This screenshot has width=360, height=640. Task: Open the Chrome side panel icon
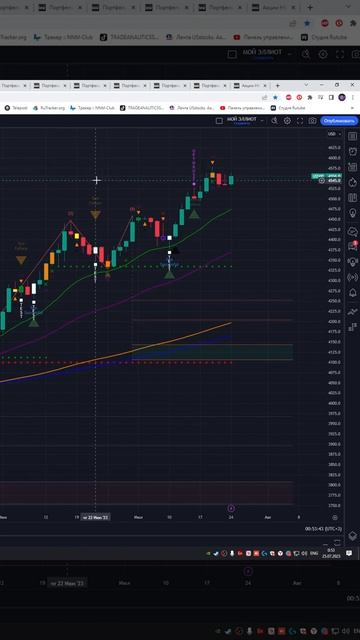[x=331, y=97]
